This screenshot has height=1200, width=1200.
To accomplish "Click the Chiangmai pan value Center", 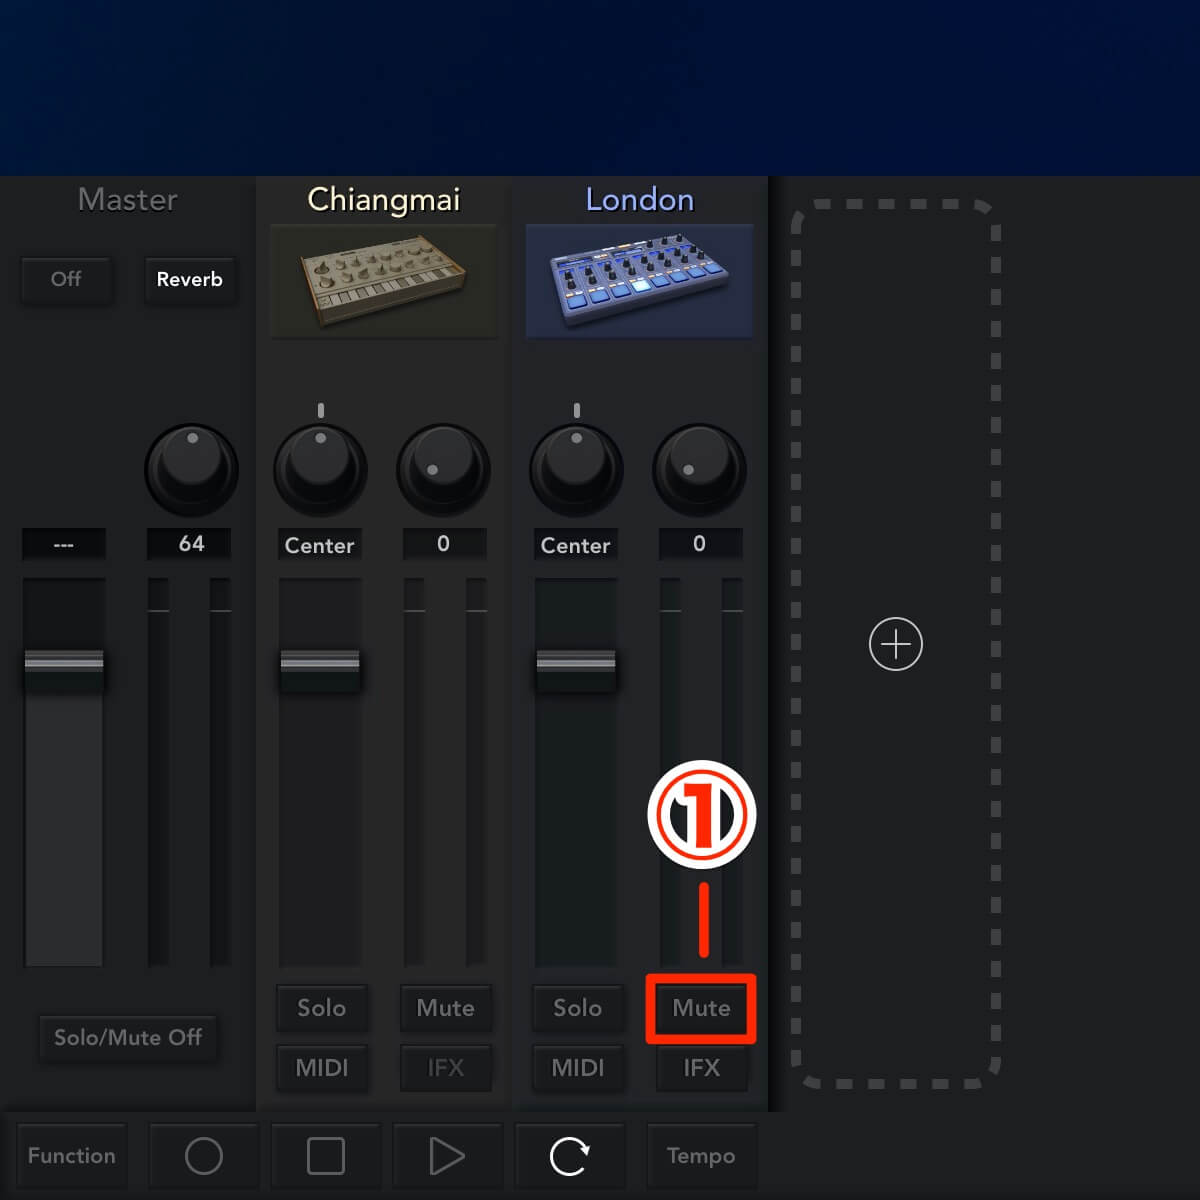I will [320, 545].
